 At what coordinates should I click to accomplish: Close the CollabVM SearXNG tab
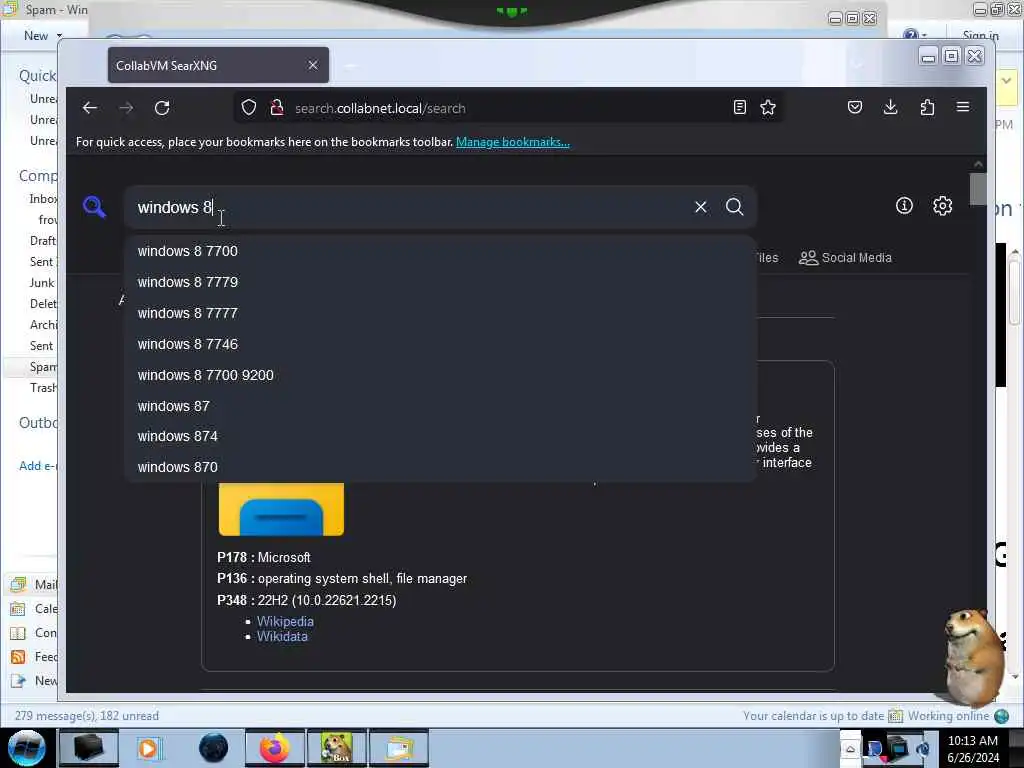click(x=313, y=65)
